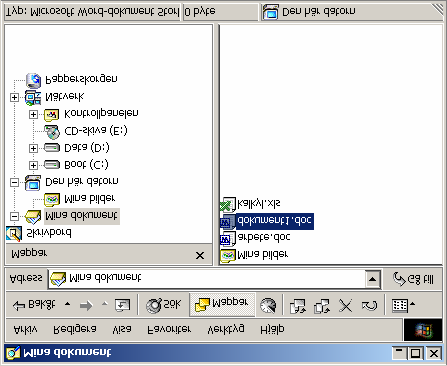This screenshot has height=366, width=447.
Task: Click the up-one-level folder icon
Action: (x=122, y=305)
